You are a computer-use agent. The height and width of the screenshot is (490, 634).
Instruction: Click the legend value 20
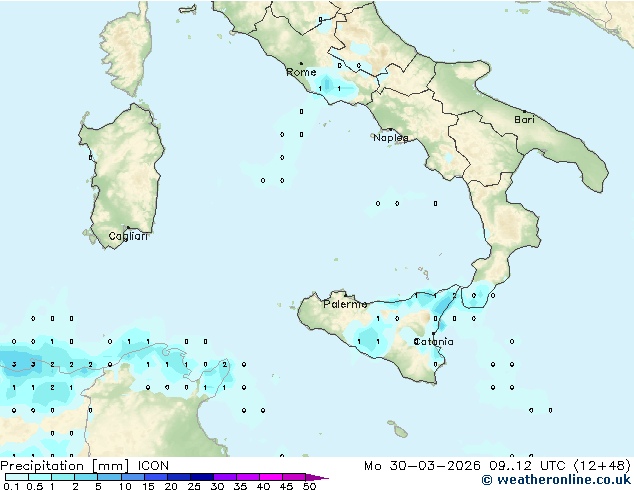tap(171, 486)
